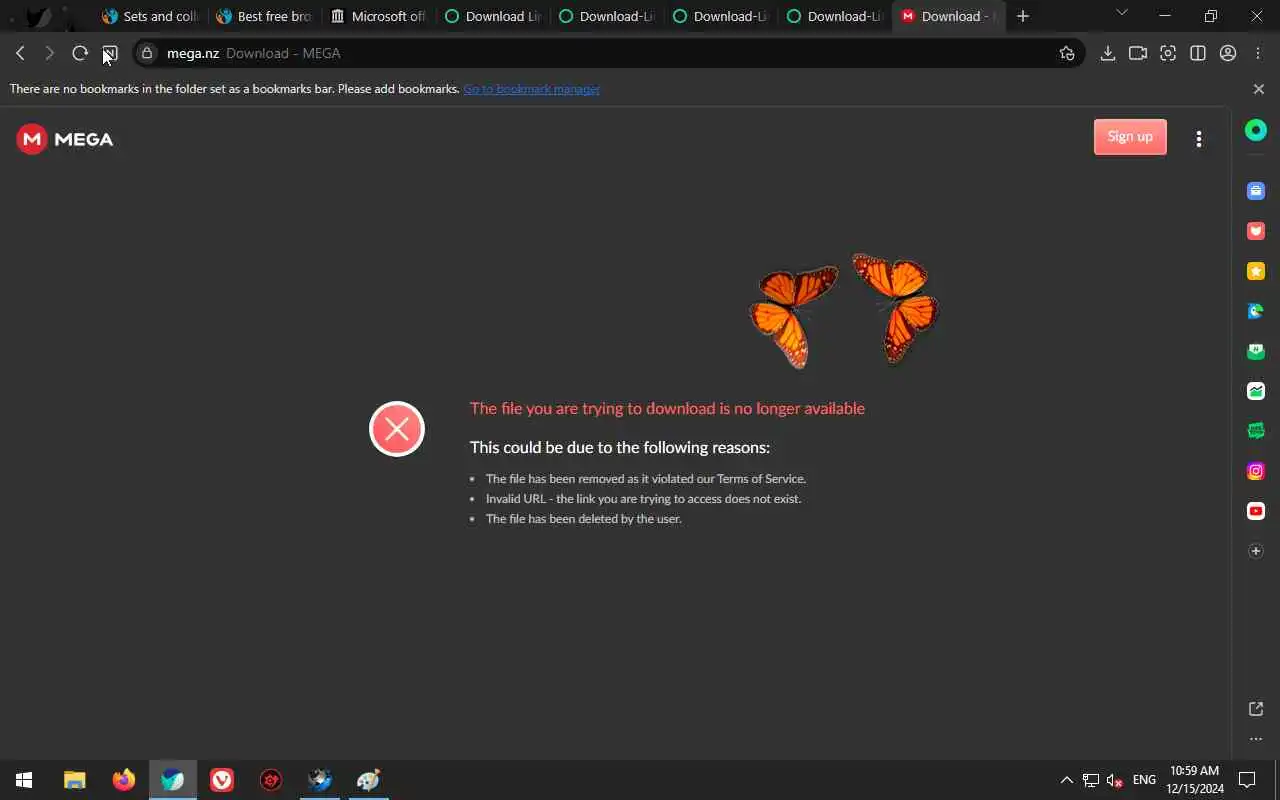Viewport: 1280px width, 800px height.
Task: Open the user profile icon in toolbar
Action: coord(1228,53)
